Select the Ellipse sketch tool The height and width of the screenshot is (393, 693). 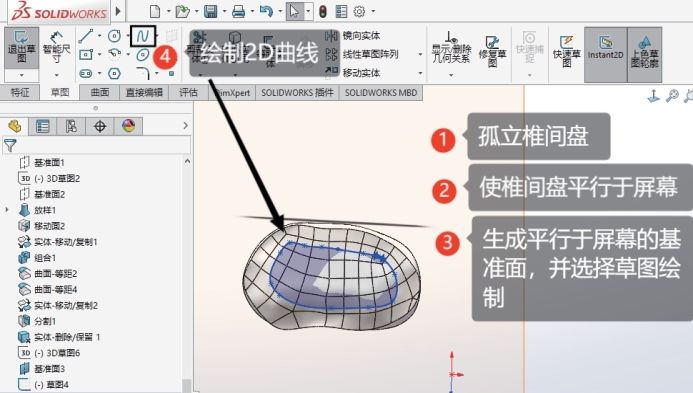click(x=143, y=55)
